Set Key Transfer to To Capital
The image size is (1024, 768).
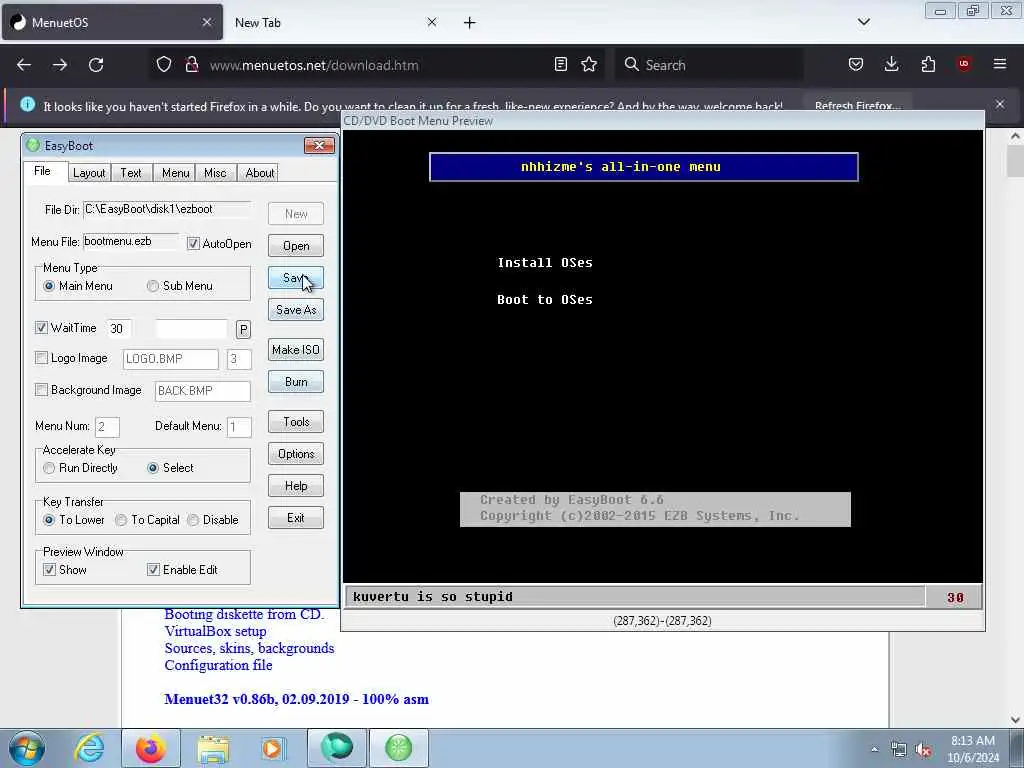click(x=121, y=520)
